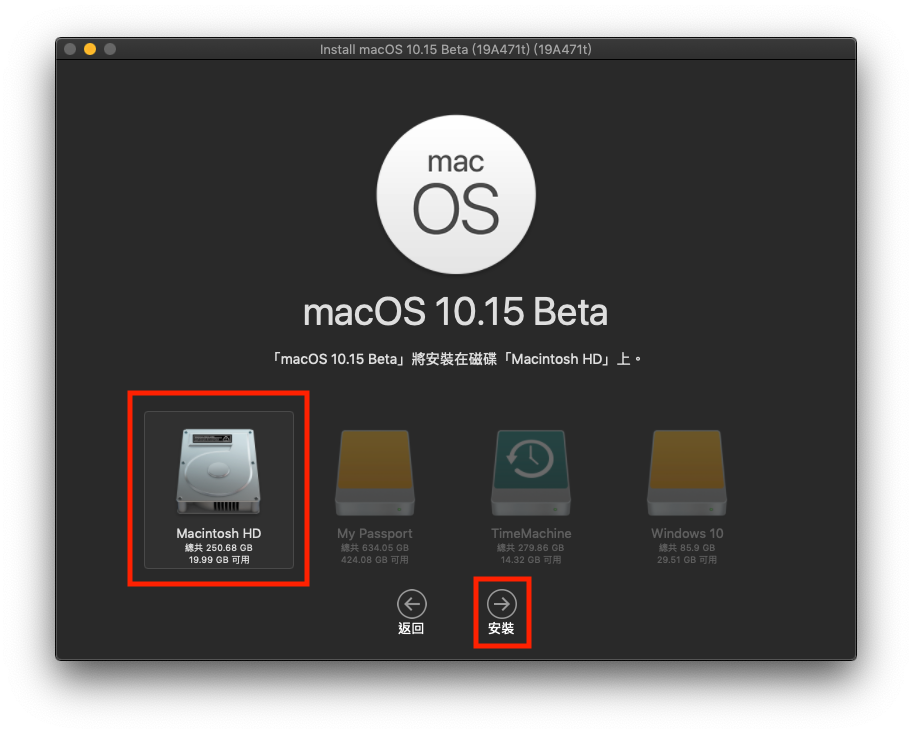This screenshot has width=912, height=734.
Task: Click the 返回 label
Action: [411, 629]
